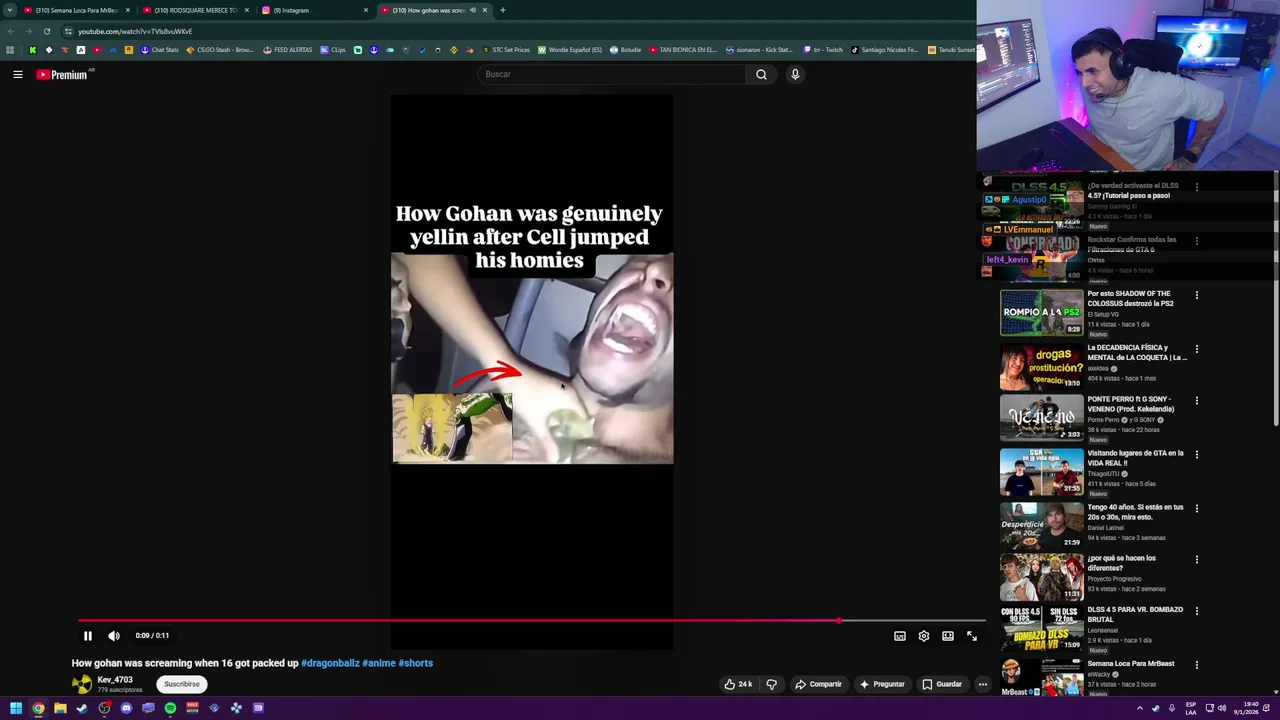Open a new browser tab with plus
Viewport: 1280px width, 720px height.
(x=502, y=10)
